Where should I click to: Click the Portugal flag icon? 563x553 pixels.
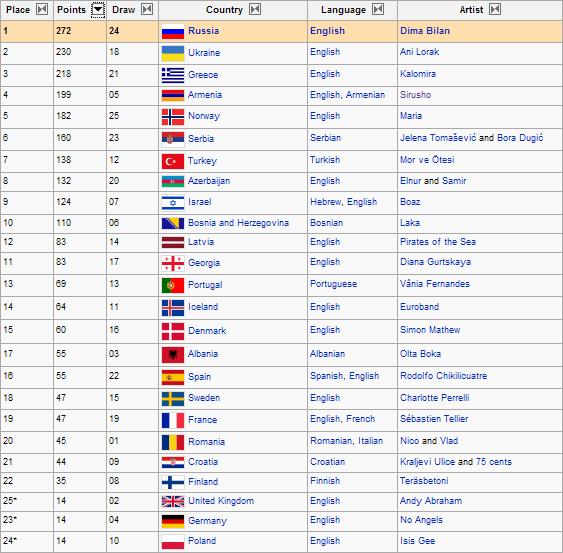pyautogui.click(x=173, y=285)
